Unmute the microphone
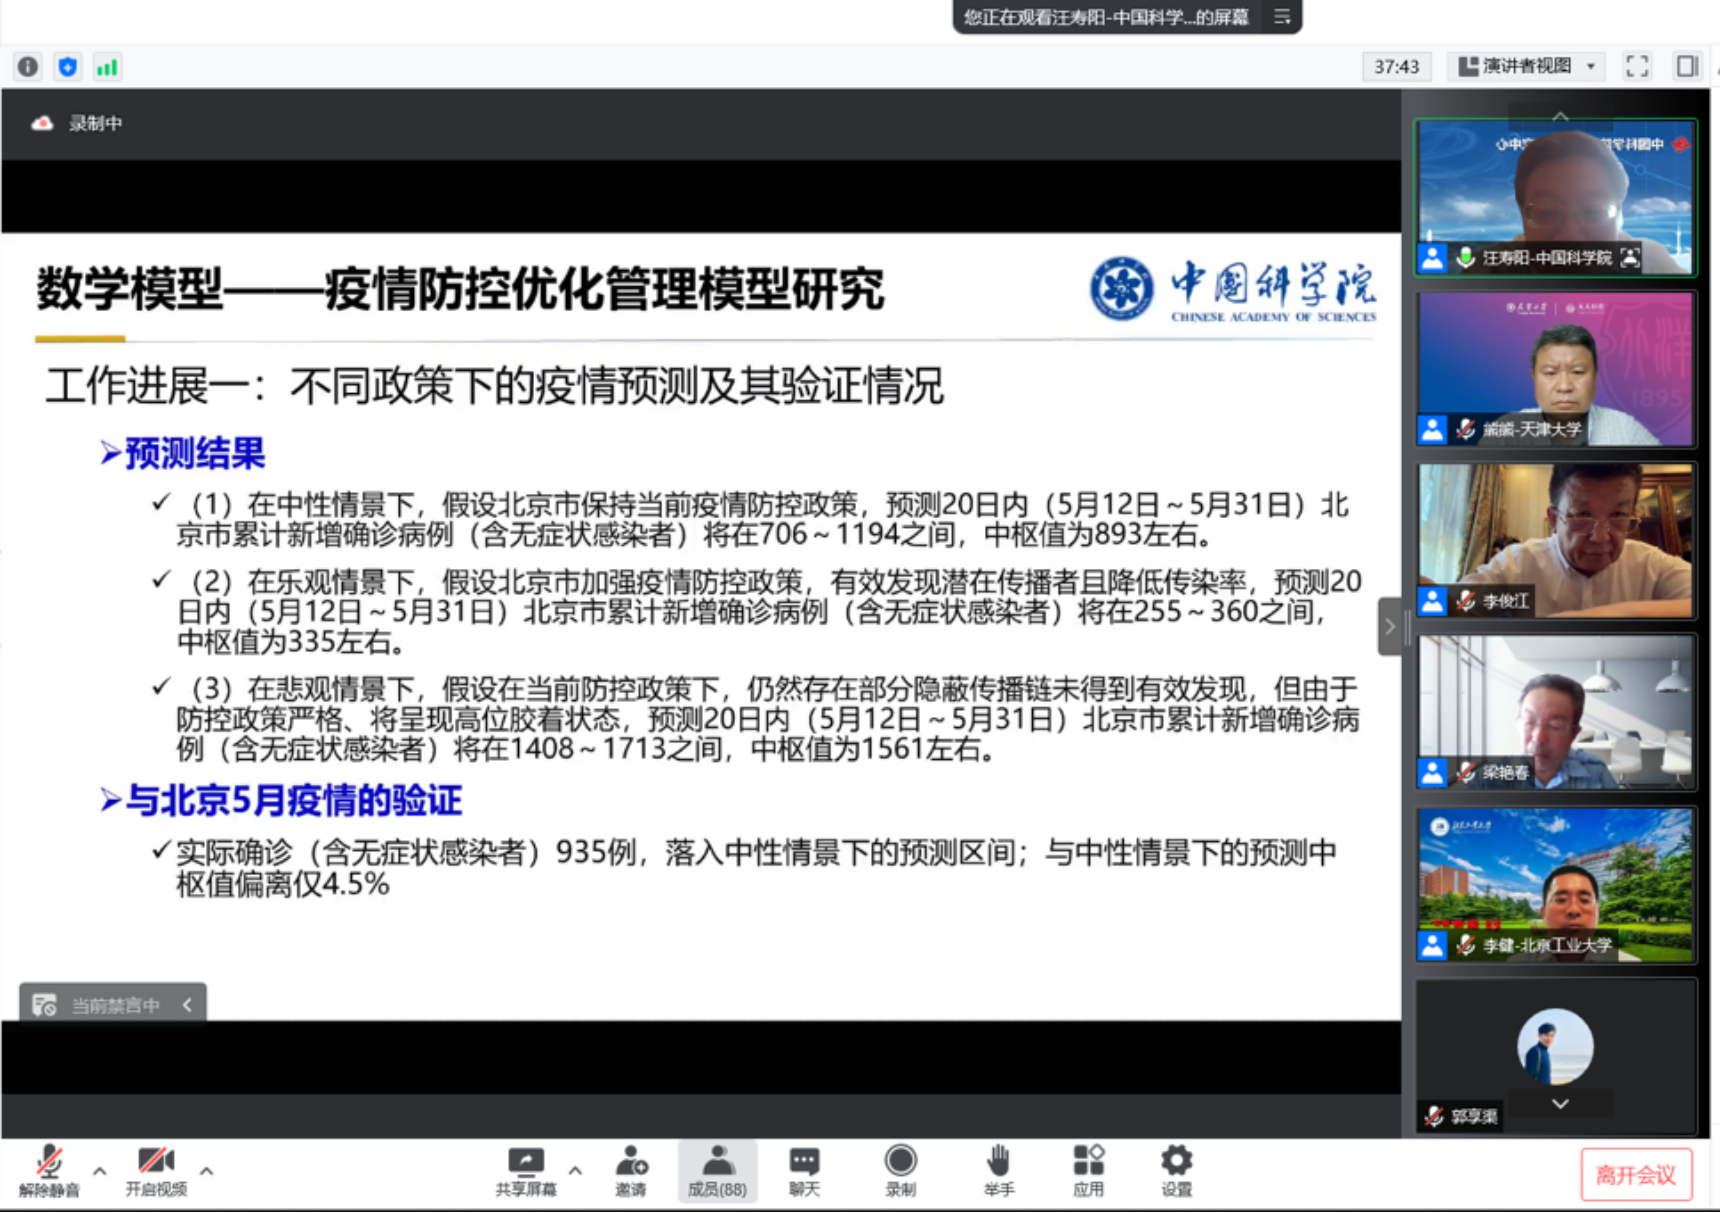The height and width of the screenshot is (1213, 1720). 48,1170
